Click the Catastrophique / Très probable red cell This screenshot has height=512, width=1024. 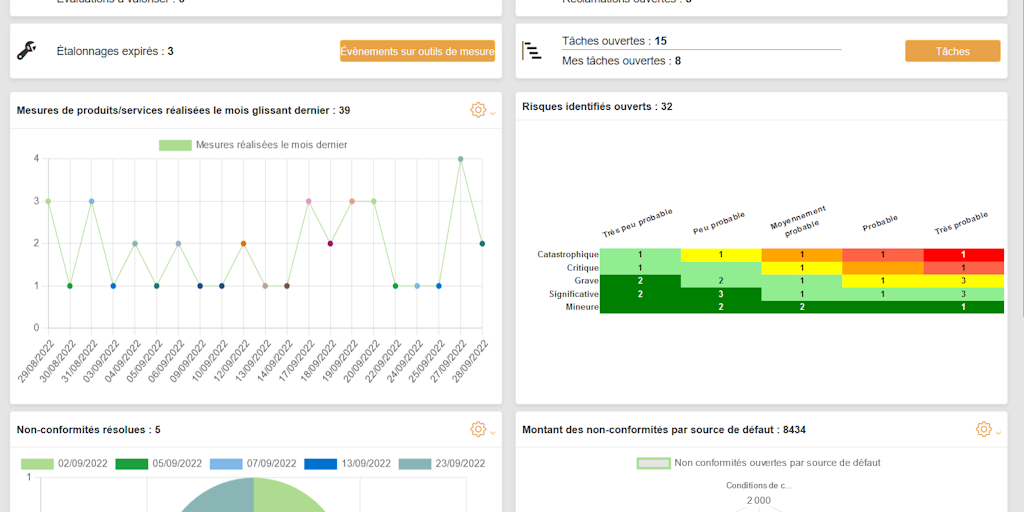(x=963, y=255)
